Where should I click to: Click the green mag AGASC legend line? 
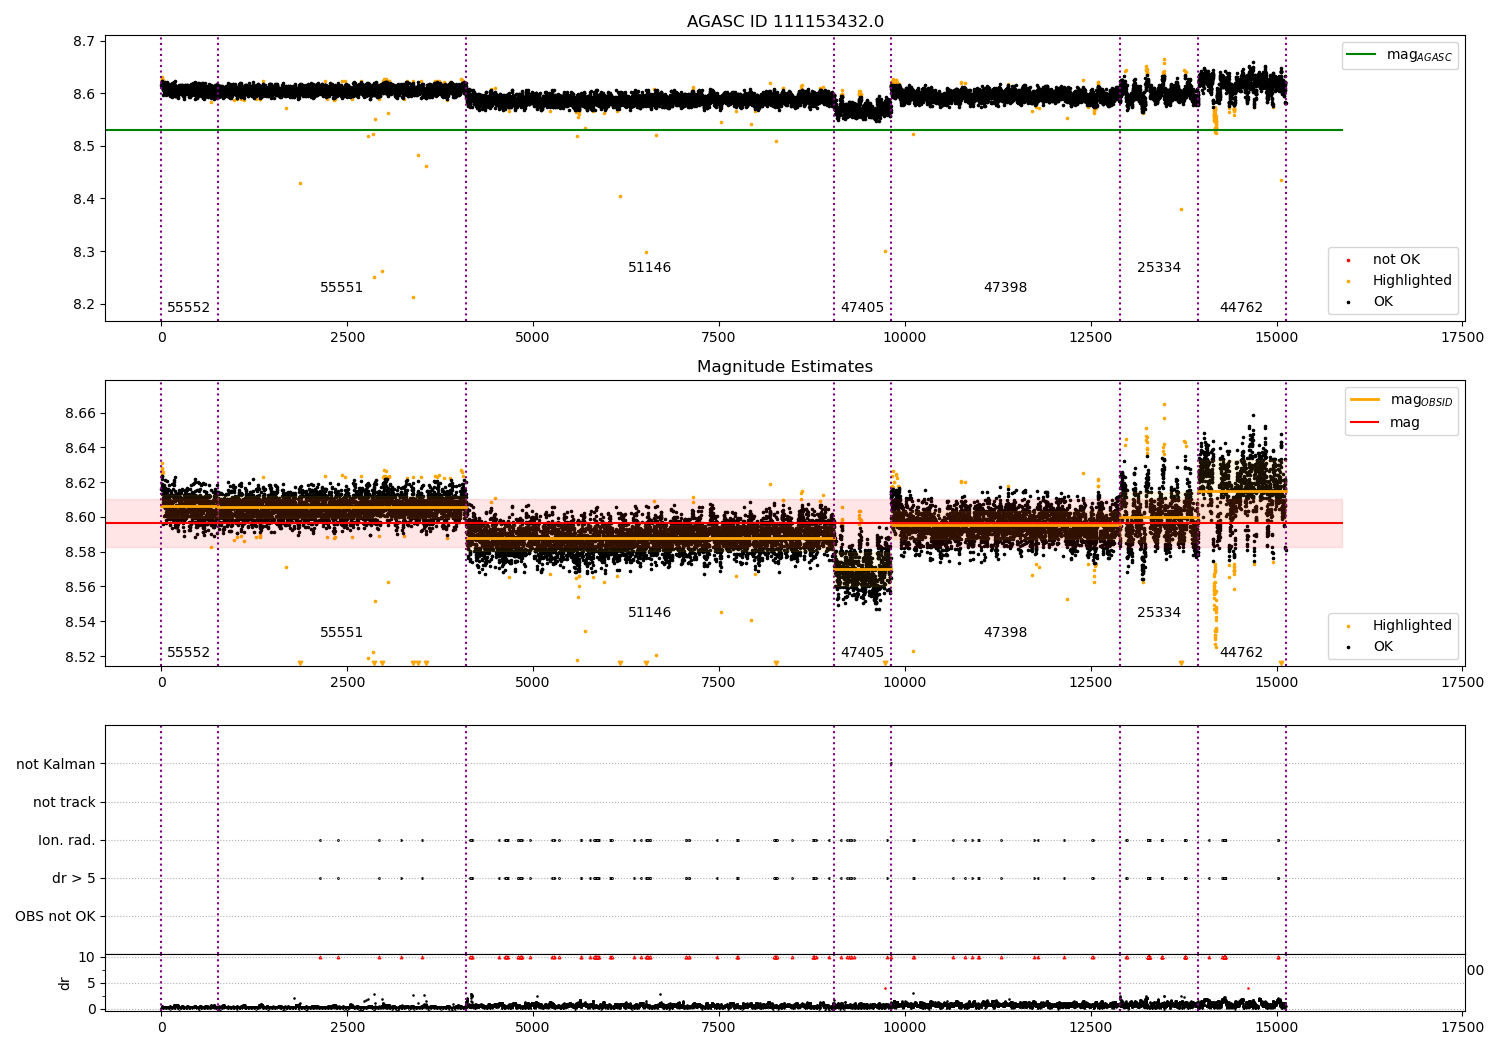pyautogui.click(x=1361, y=55)
